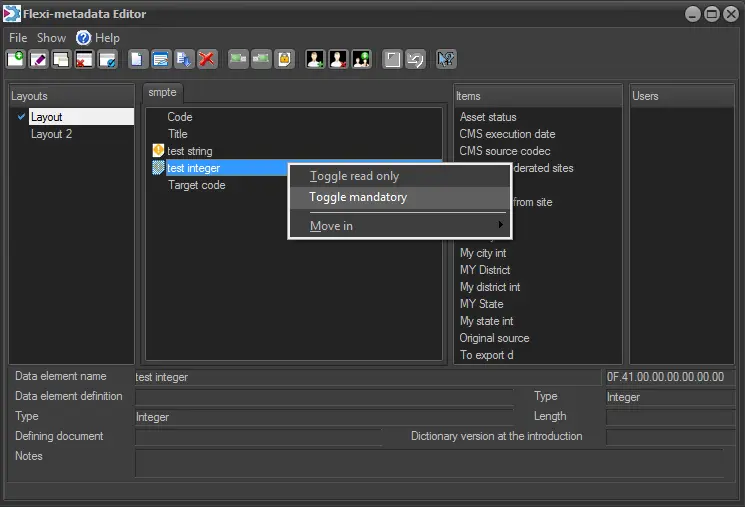Click the large red X delete toolbar icon

(x=206, y=59)
